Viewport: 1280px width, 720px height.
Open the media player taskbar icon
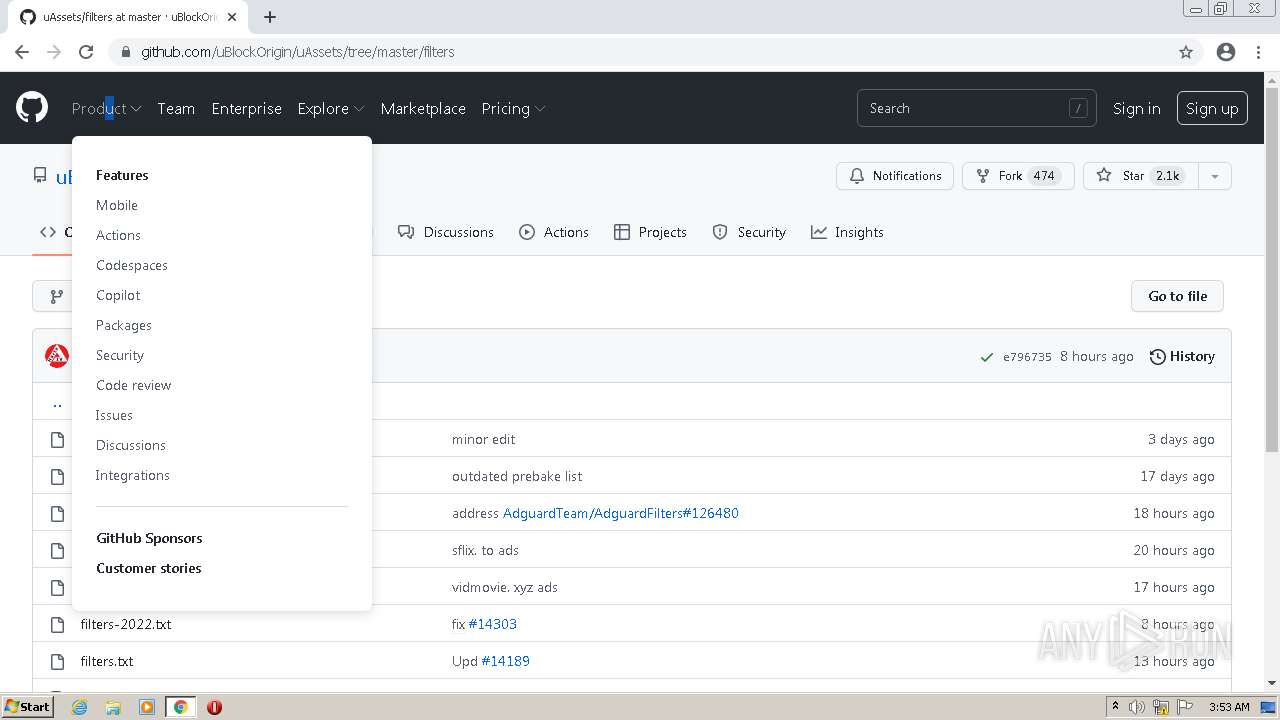tap(146, 707)
